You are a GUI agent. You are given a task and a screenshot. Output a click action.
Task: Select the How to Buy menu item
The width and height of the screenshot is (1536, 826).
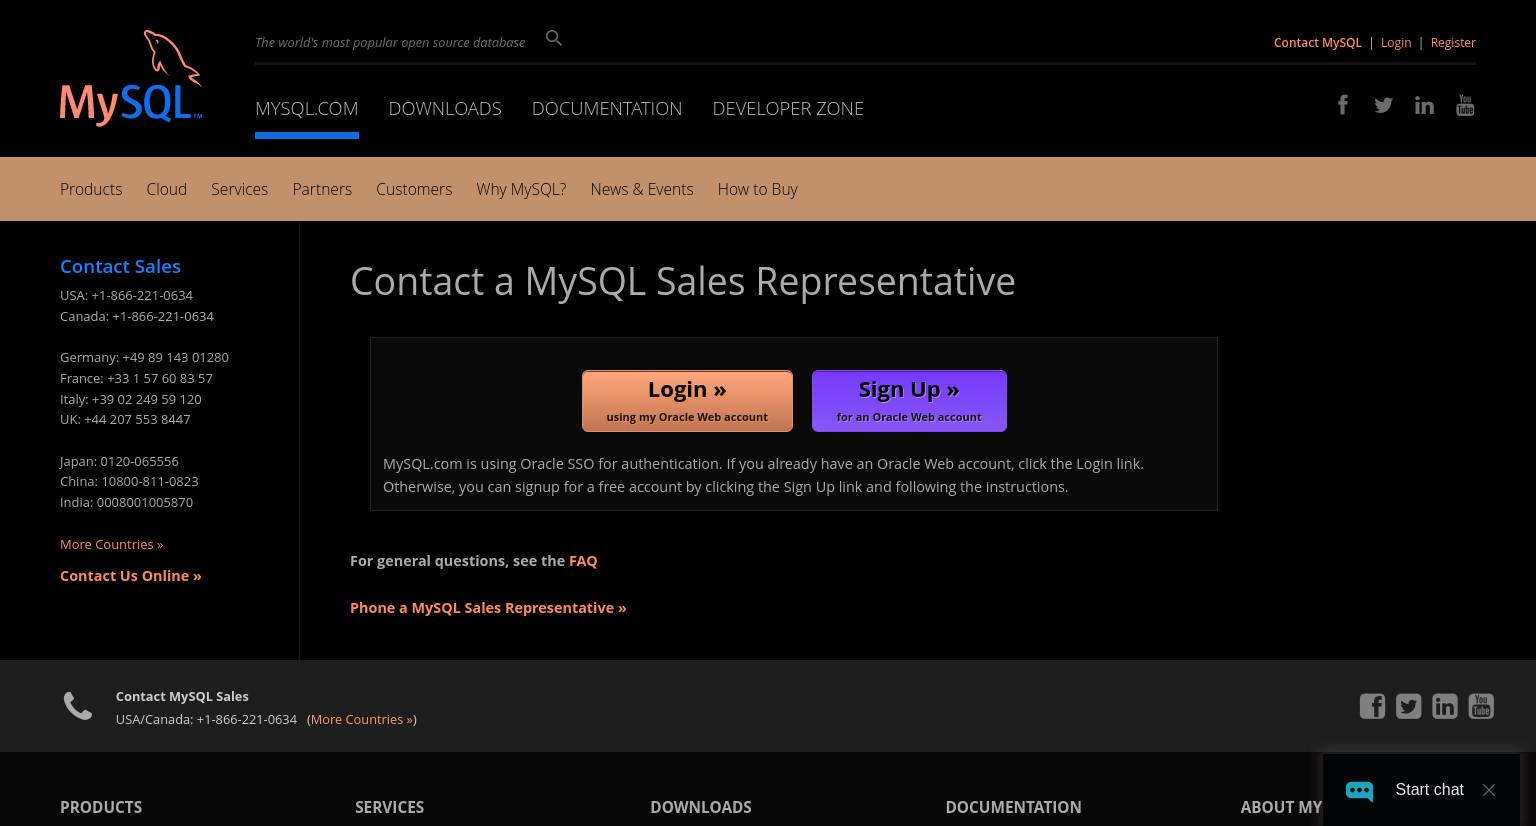[757, 189]
